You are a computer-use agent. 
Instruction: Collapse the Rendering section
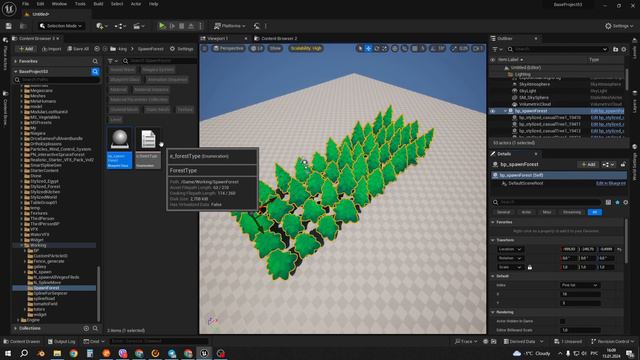tap(493, 312)
